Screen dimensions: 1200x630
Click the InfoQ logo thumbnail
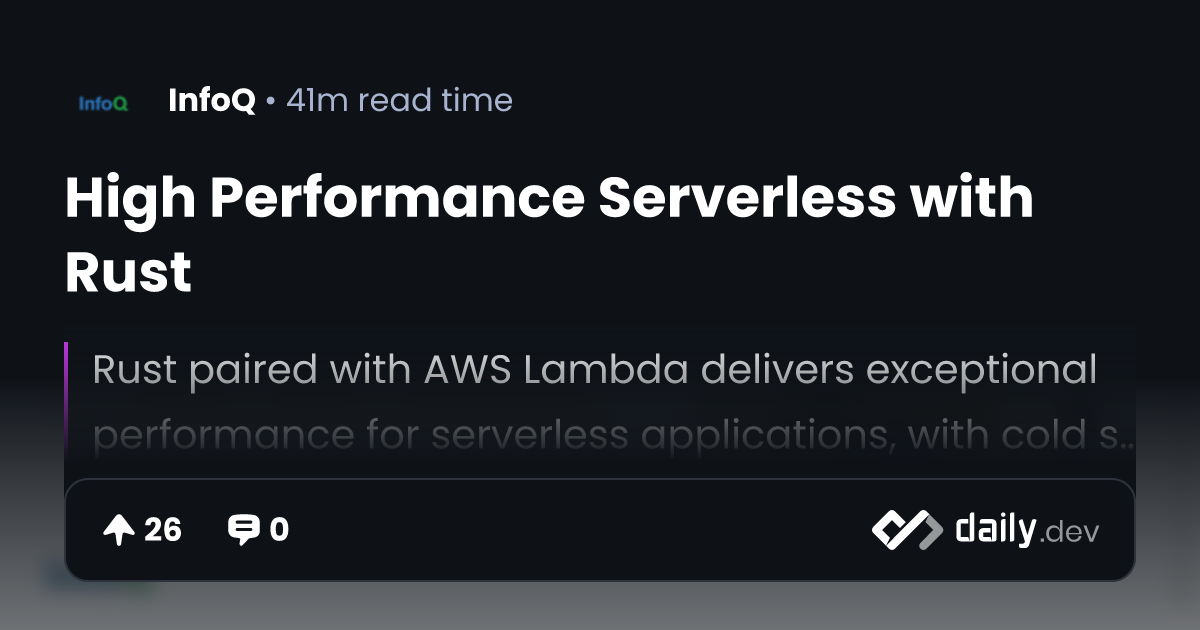point(103,102)
